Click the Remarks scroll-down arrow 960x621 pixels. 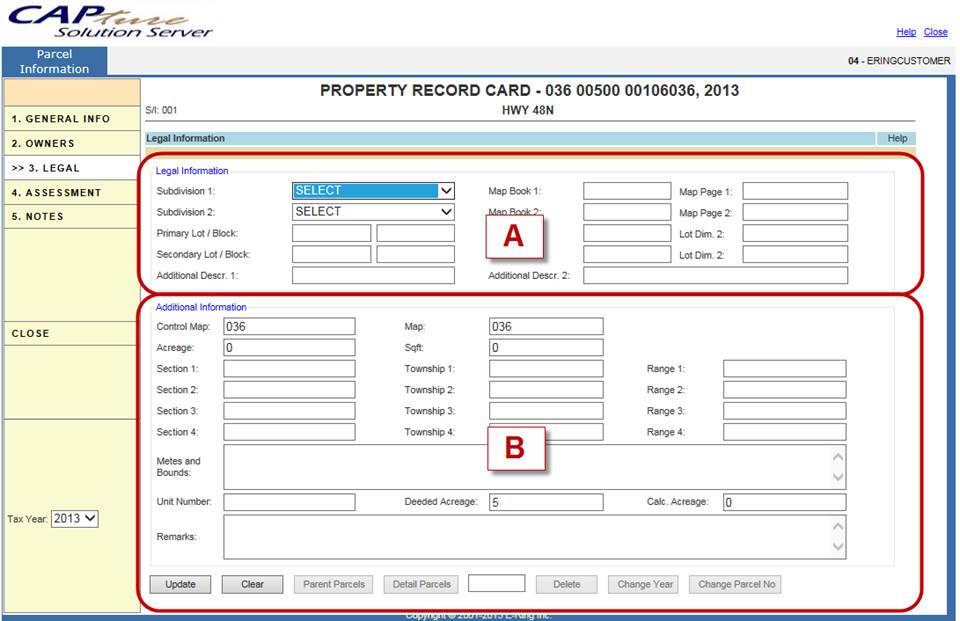pyautogui.click(x=838, y=547)
